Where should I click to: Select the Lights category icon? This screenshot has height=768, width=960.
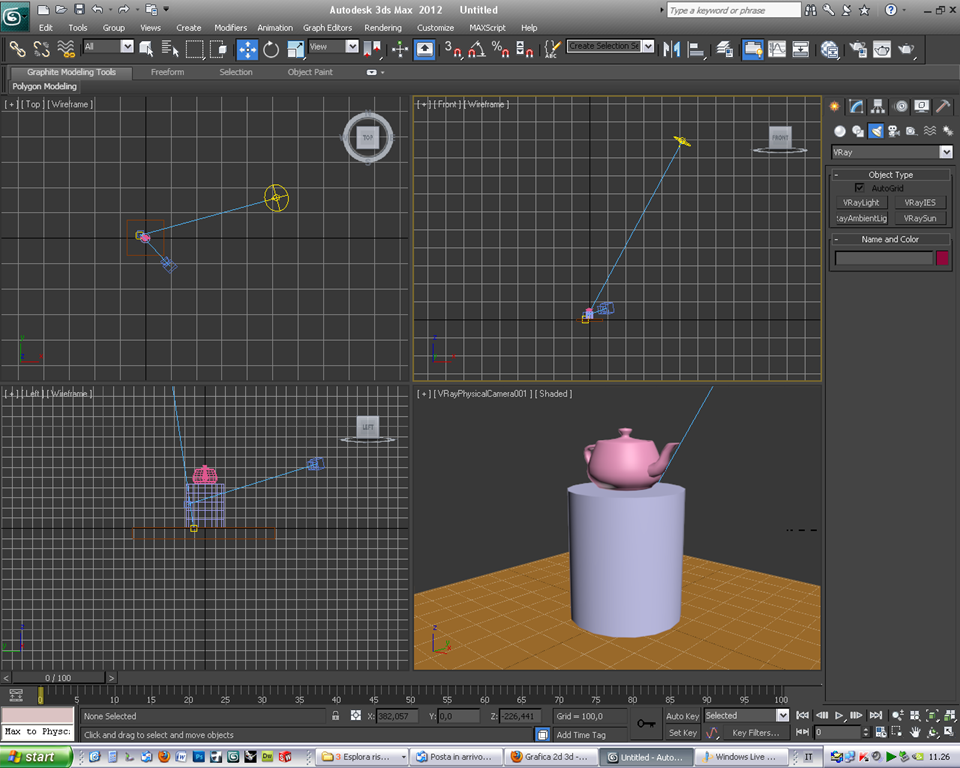coord(876,130)
